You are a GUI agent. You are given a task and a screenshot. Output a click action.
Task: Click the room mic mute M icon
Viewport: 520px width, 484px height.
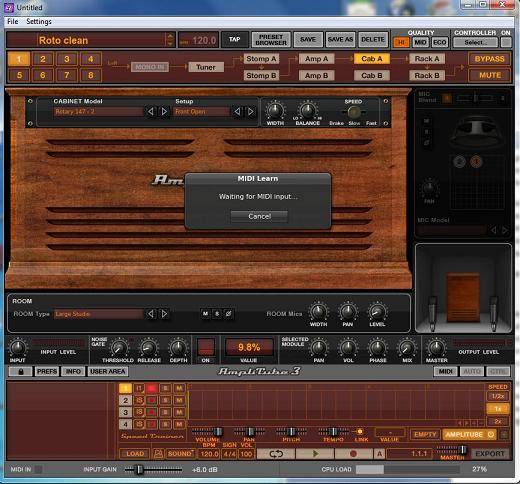coord(205,314)
